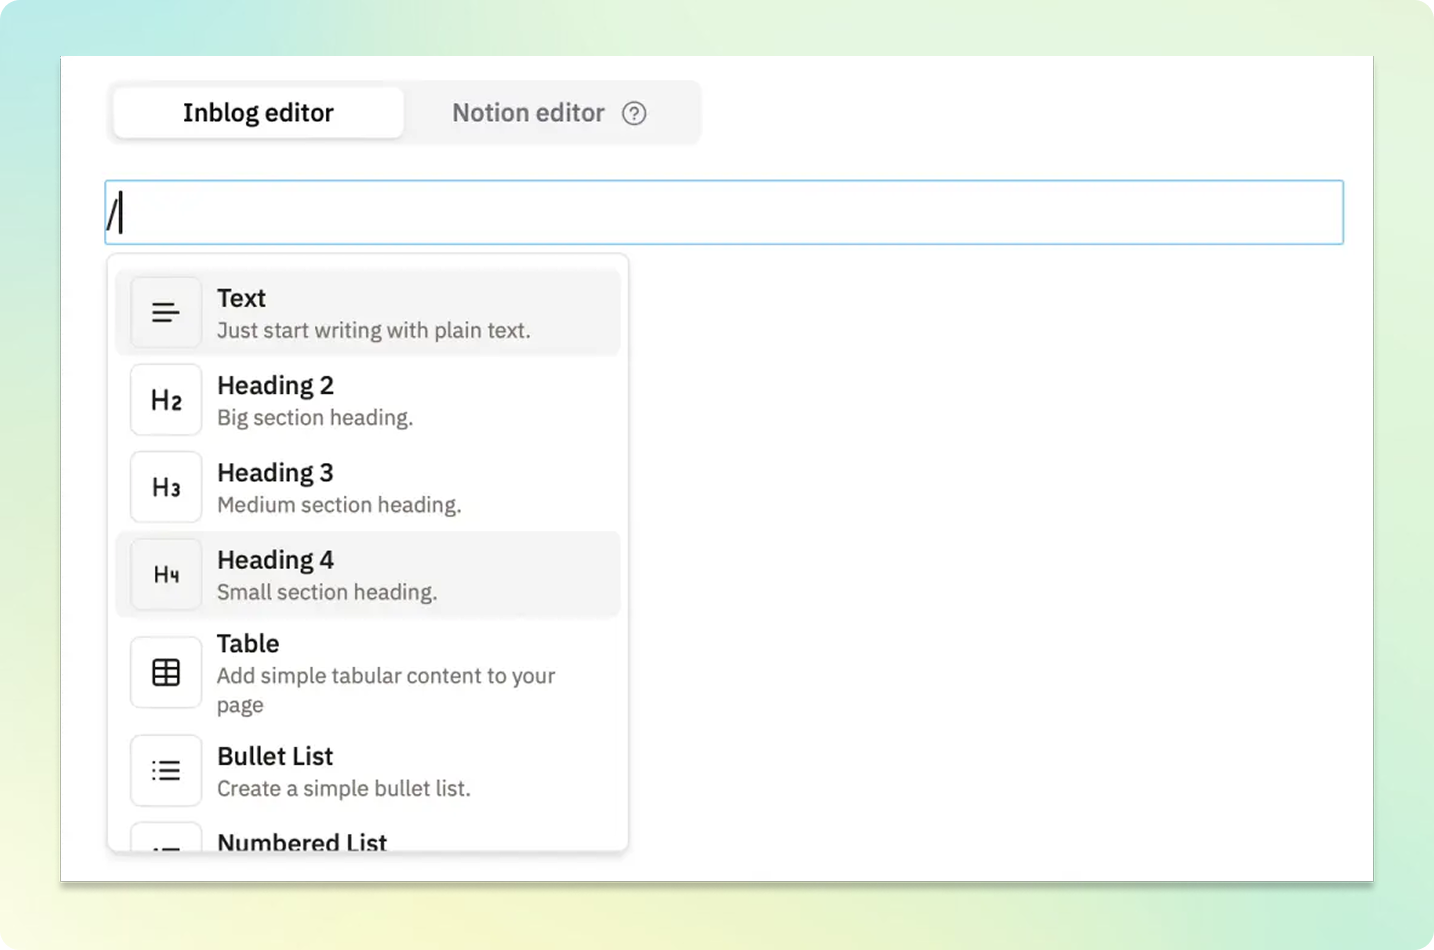Click the Bullet List icon
The image size is (1434, 950).
pos(166,771)
